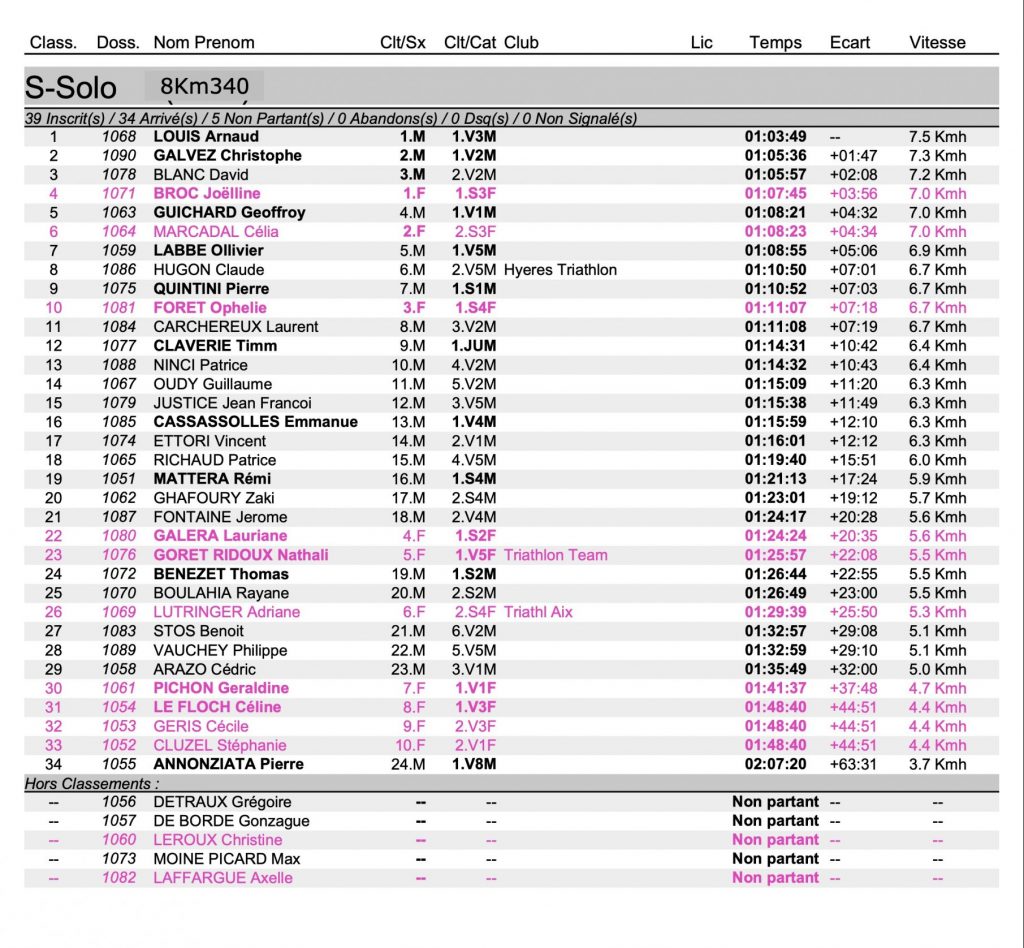
Task: Click the name "QUINTINI Pierre"
Action: click(211, 289)
